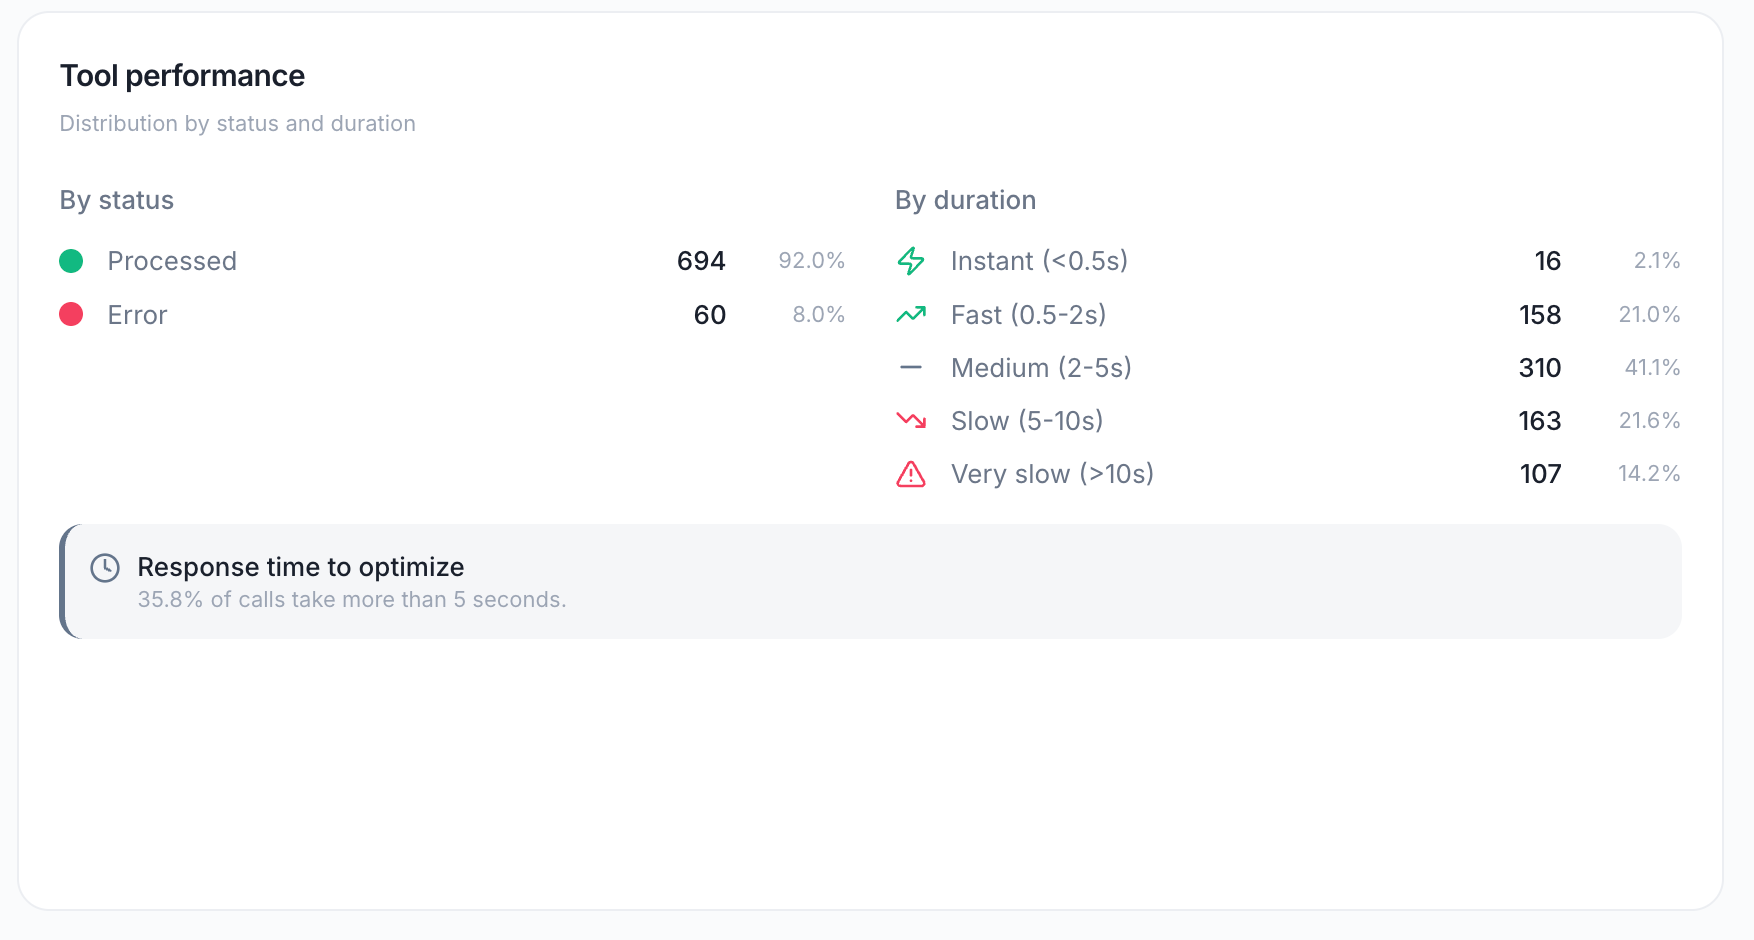The height and width of the screenshot is (940, 1754).
Task: Click the Medium dash icon
Action: click(911, 368)
